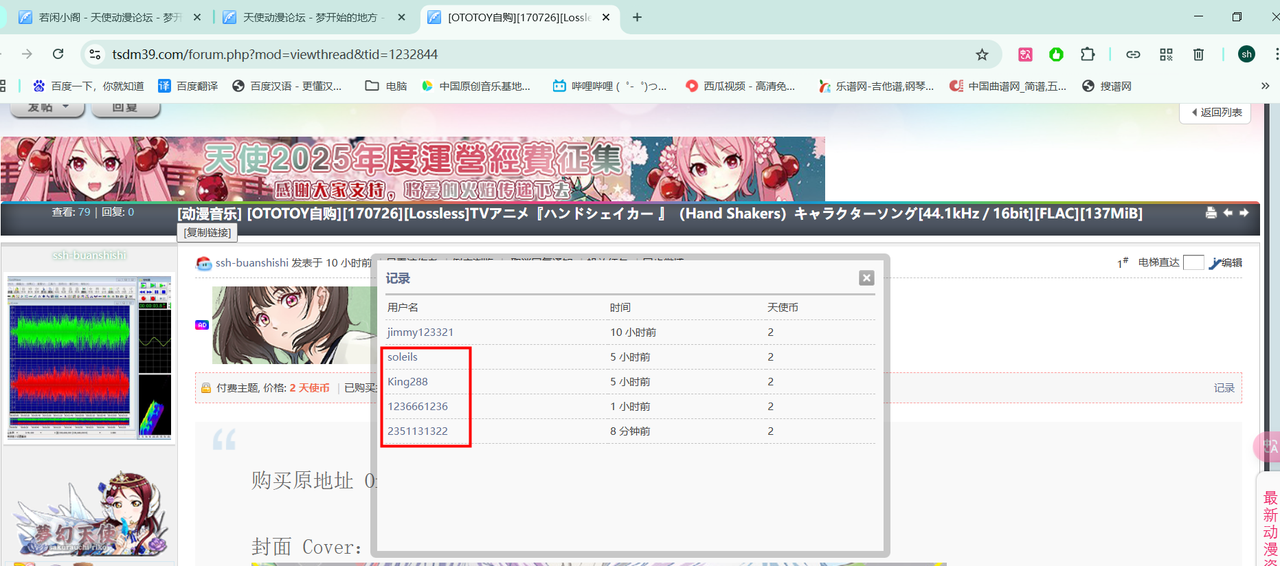Viewport: 1280px width, 566px height.
Task: Go to previous thread arrow icon
Action: click(x=1228, y=213)
